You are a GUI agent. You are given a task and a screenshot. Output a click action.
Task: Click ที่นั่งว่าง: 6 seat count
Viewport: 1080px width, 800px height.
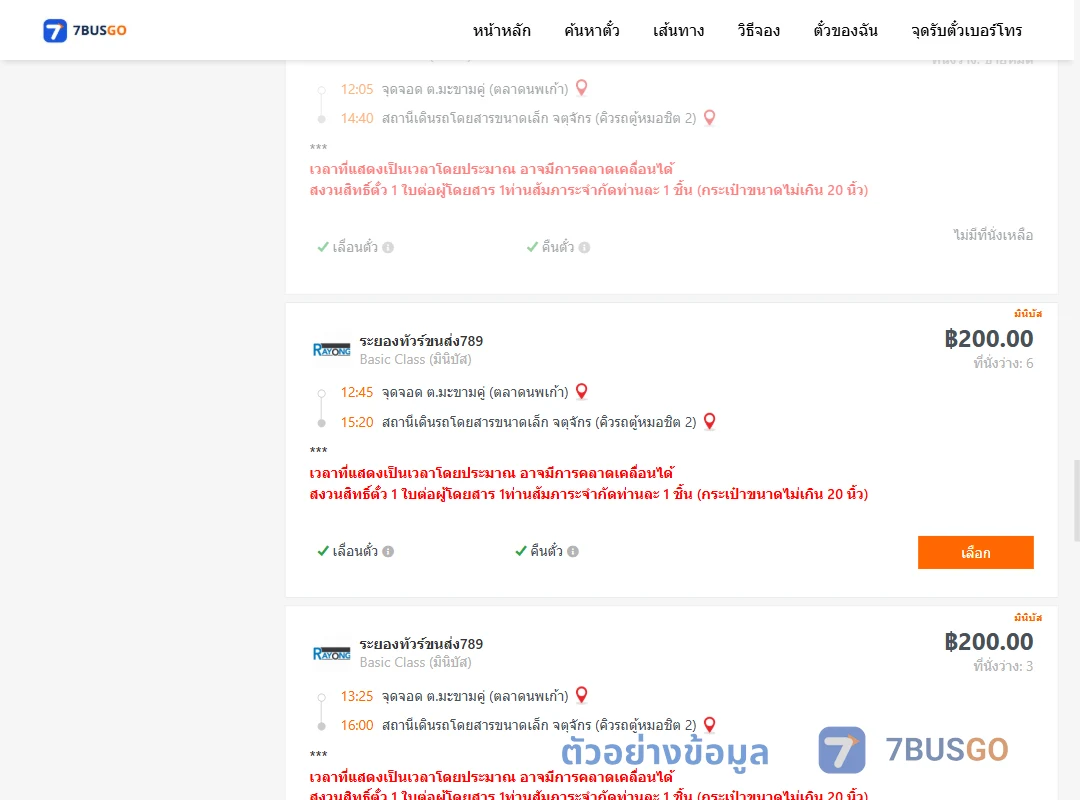click(1003, 363)
